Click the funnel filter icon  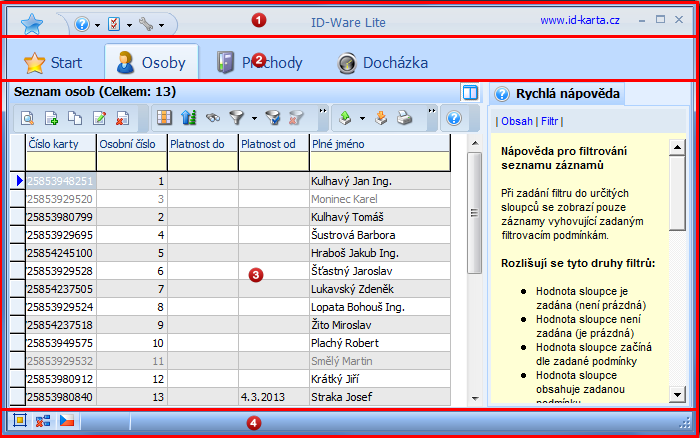click(x=237, y=118)
